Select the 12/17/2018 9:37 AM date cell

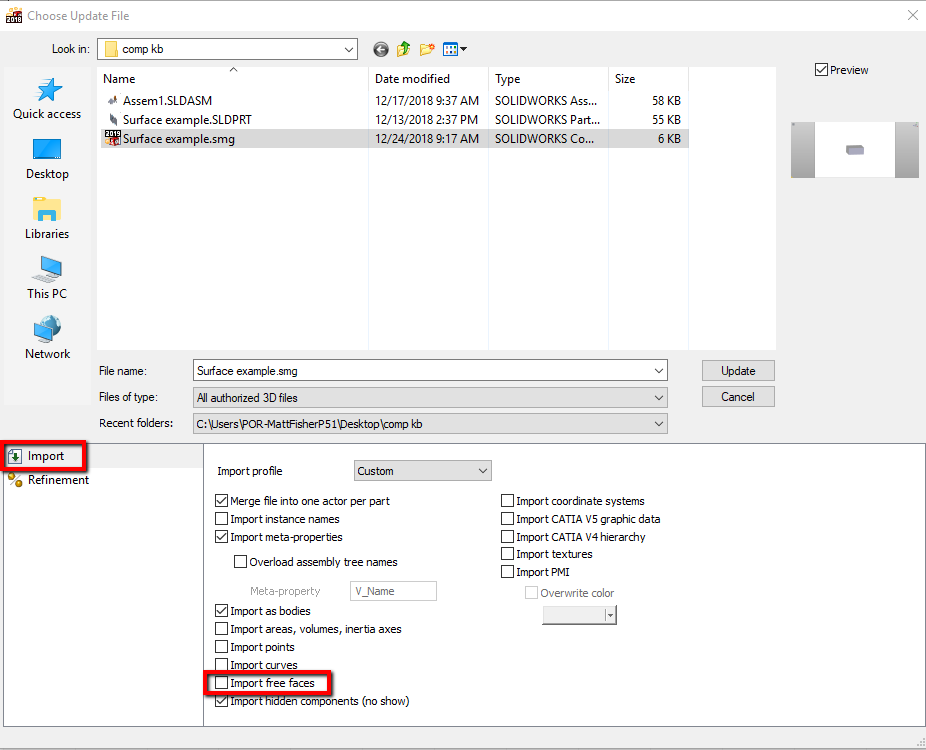point(426,100)
